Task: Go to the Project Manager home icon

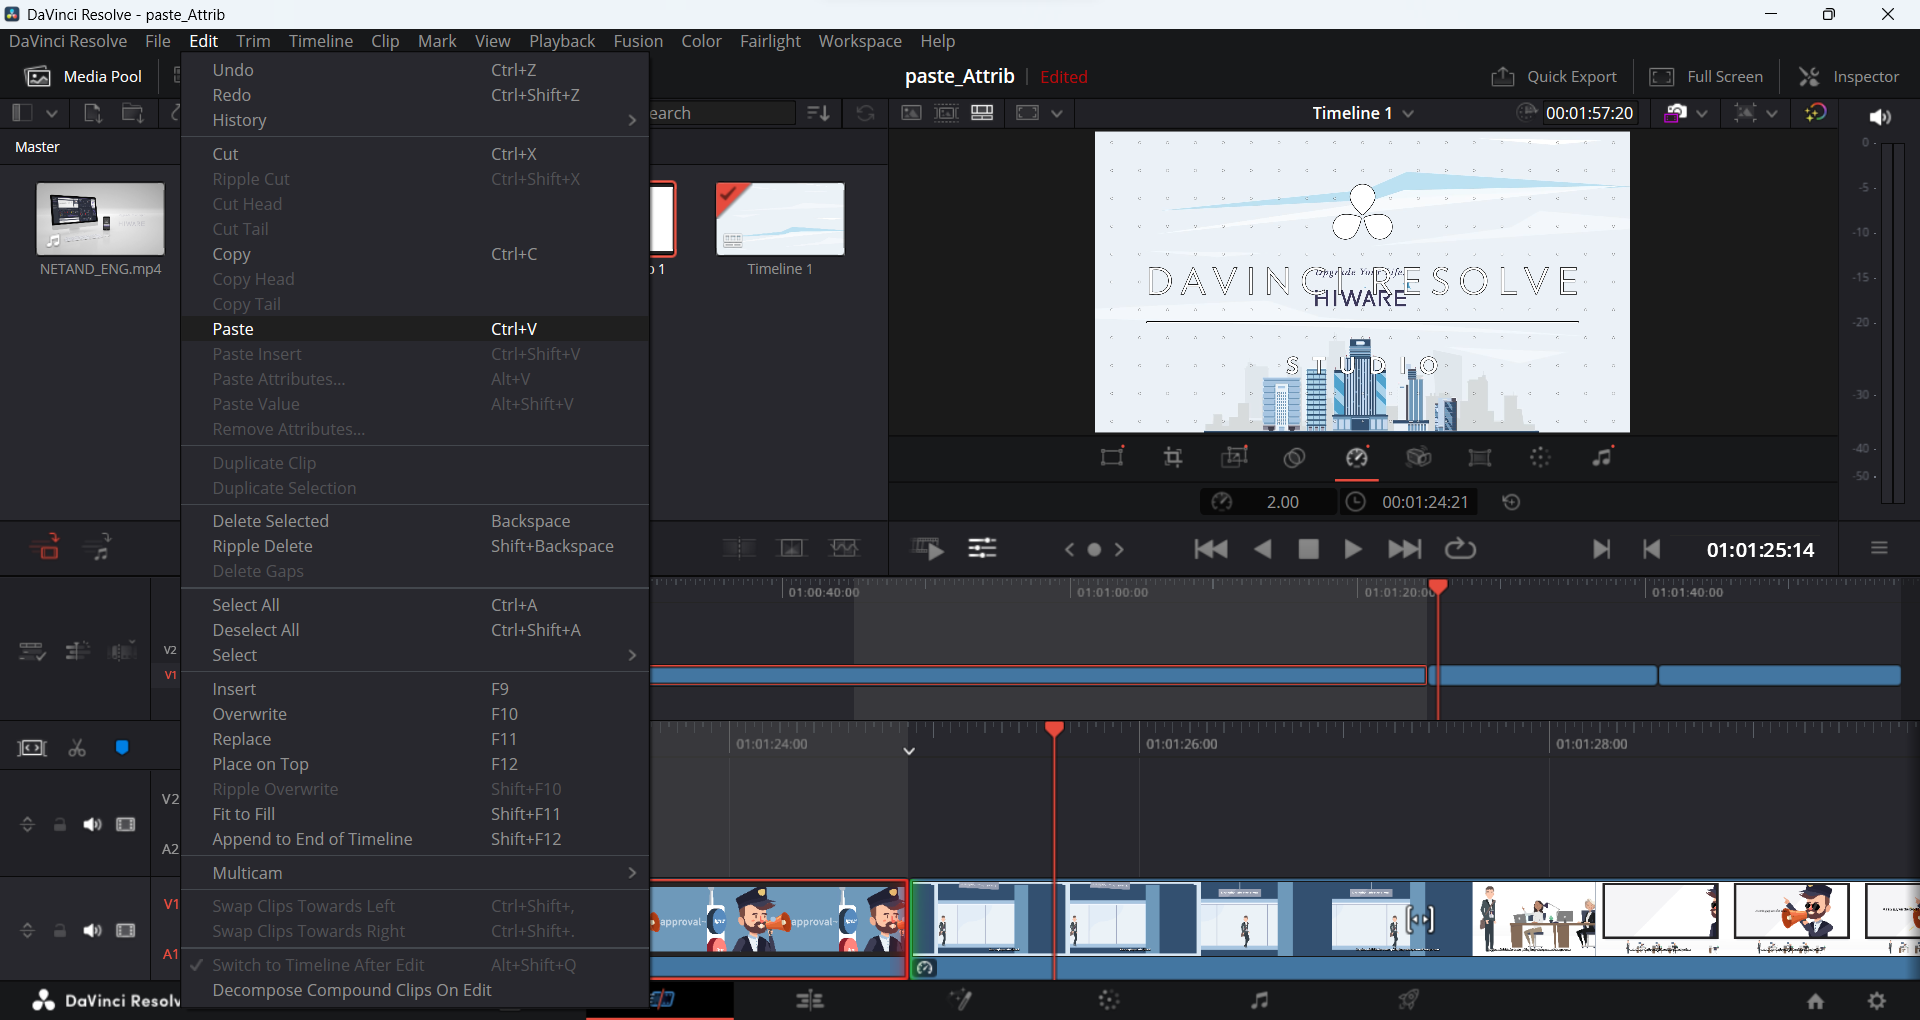Action: click(1815, 1000)
